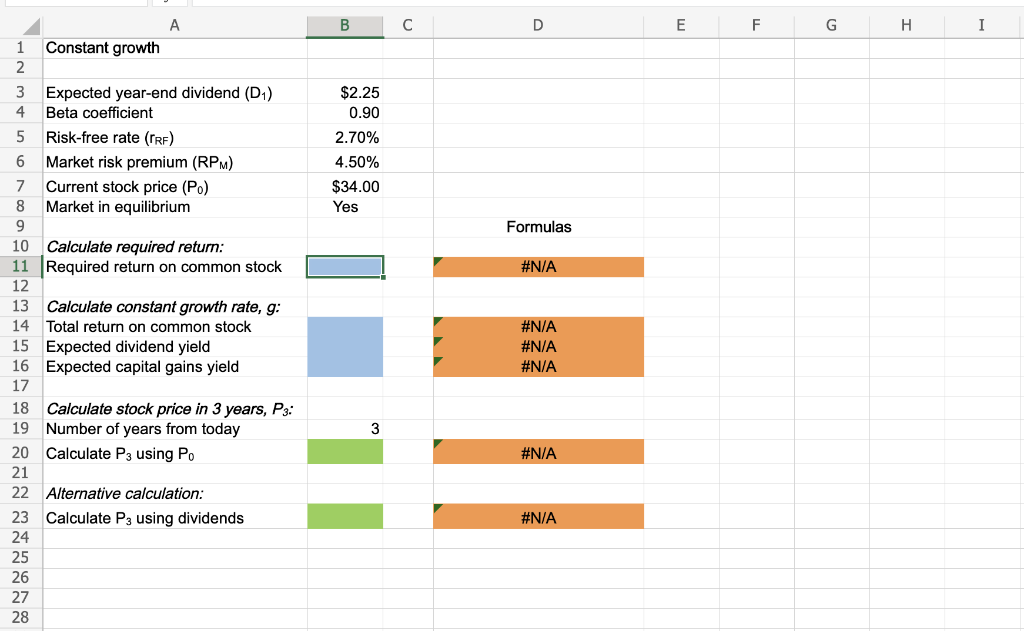Image resolution: width=1024 pixels, height=631 pixels.
Task: Click the blue merged cell under constant growth section
Action: click(344, 346)
